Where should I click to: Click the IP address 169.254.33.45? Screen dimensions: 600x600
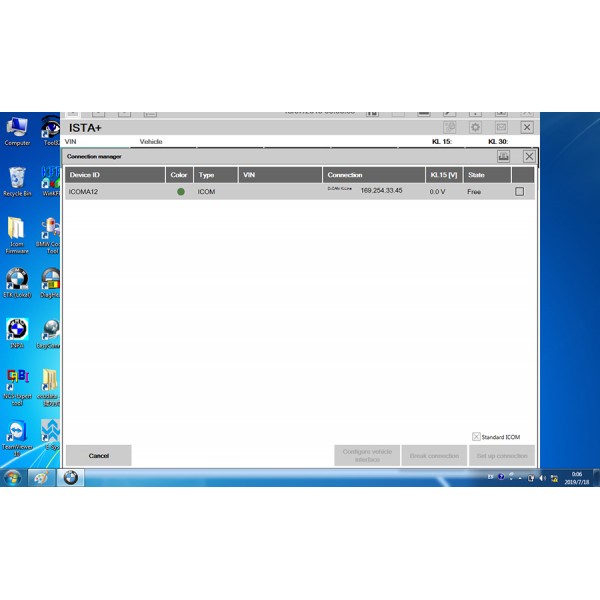pyautogui.click(x=381, y=191)
